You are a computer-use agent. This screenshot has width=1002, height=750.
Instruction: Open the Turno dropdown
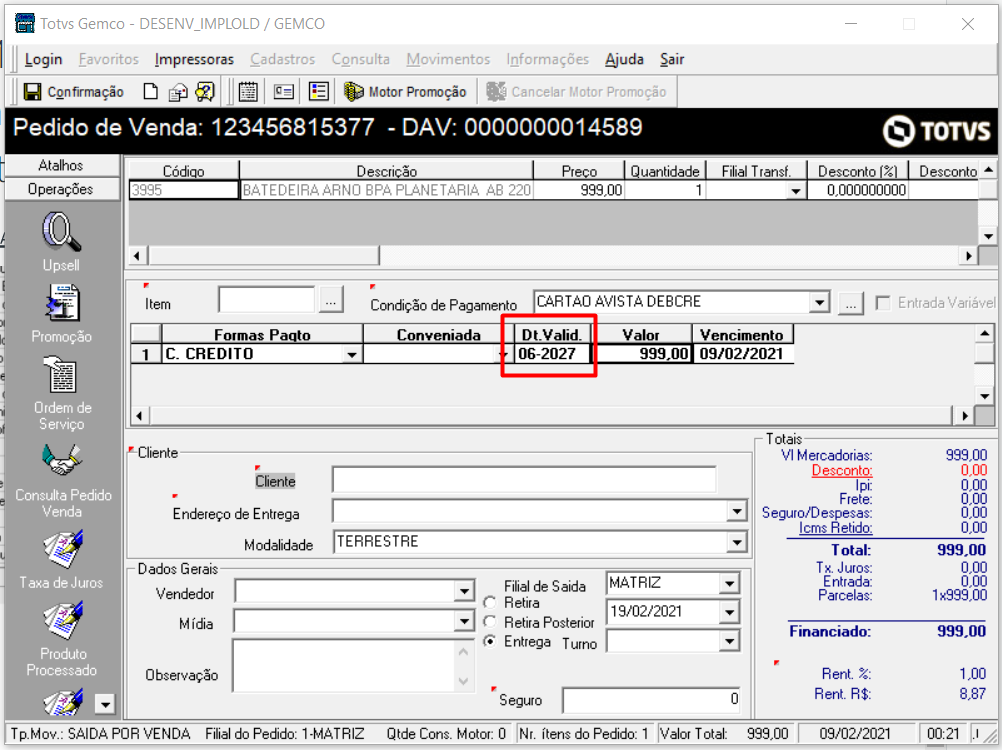click(x=729, y=641)
